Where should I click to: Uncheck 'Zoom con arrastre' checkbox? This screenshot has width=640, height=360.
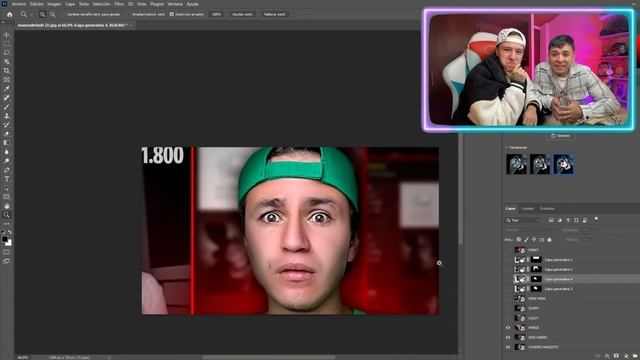click(x=171, y=14)
